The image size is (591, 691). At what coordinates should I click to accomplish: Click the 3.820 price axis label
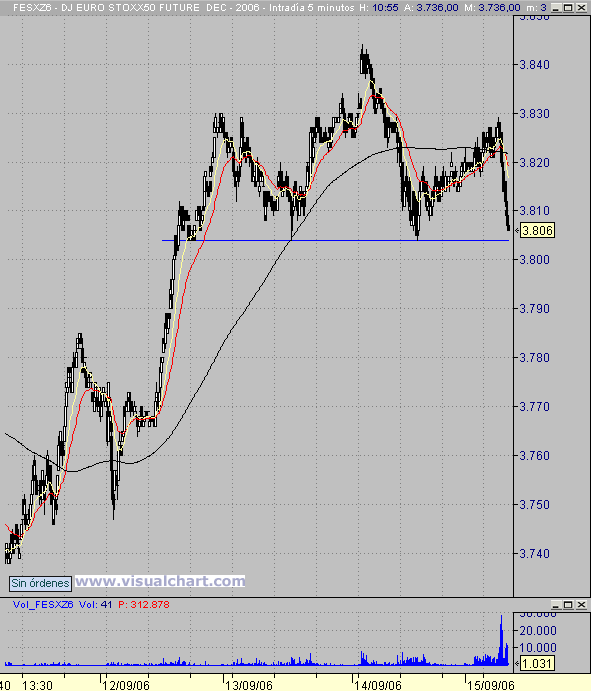click(x=535, y=163)
